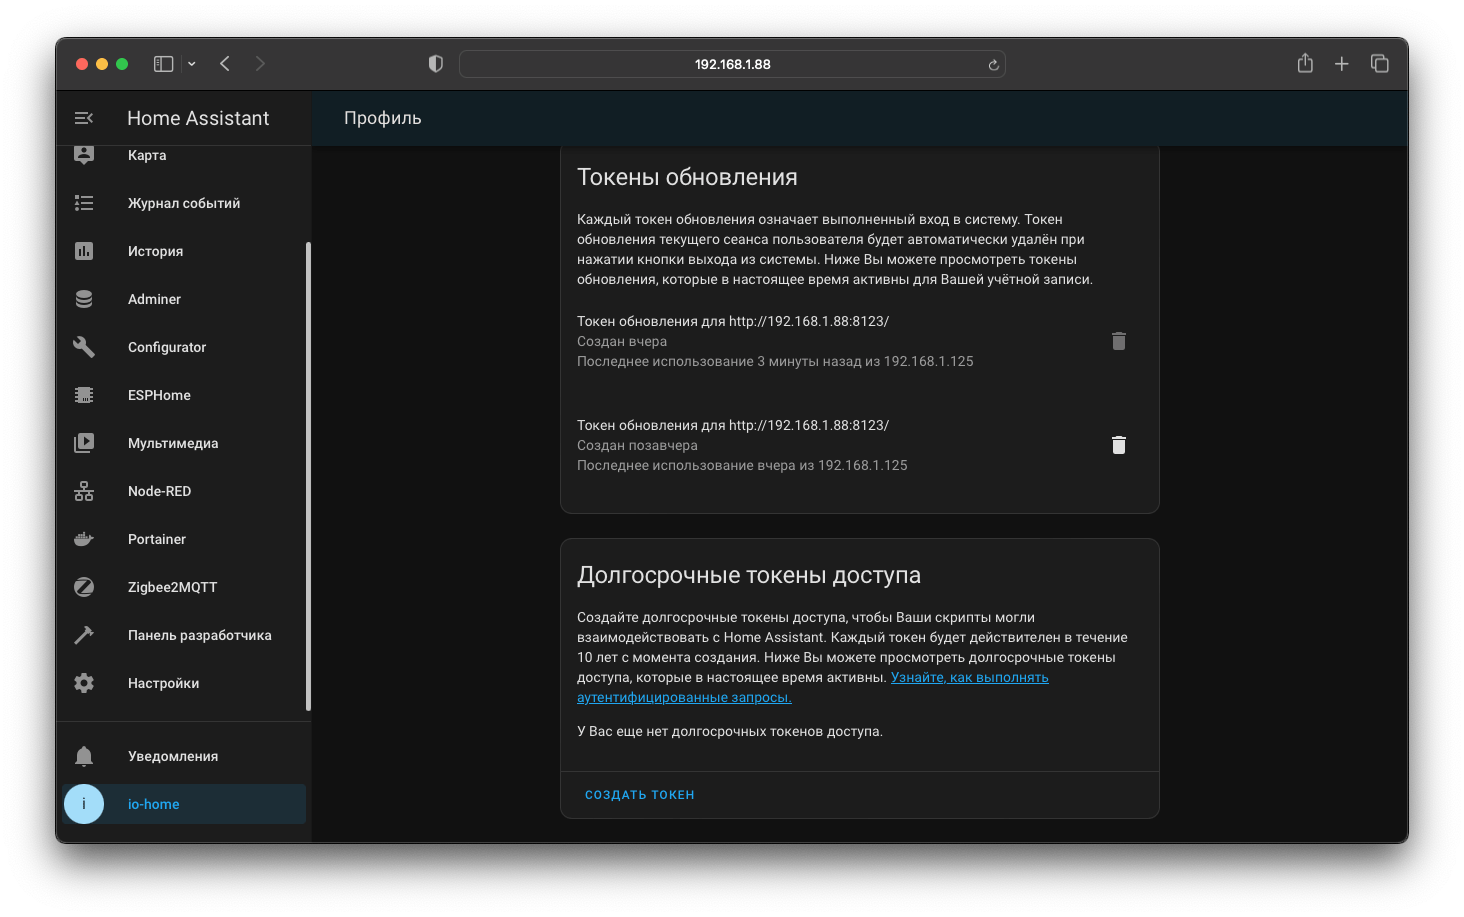Screen dimensions: 1464x917
Task: Collapse the sidebar with the hamburger toggle
Action: coord(84,117)
